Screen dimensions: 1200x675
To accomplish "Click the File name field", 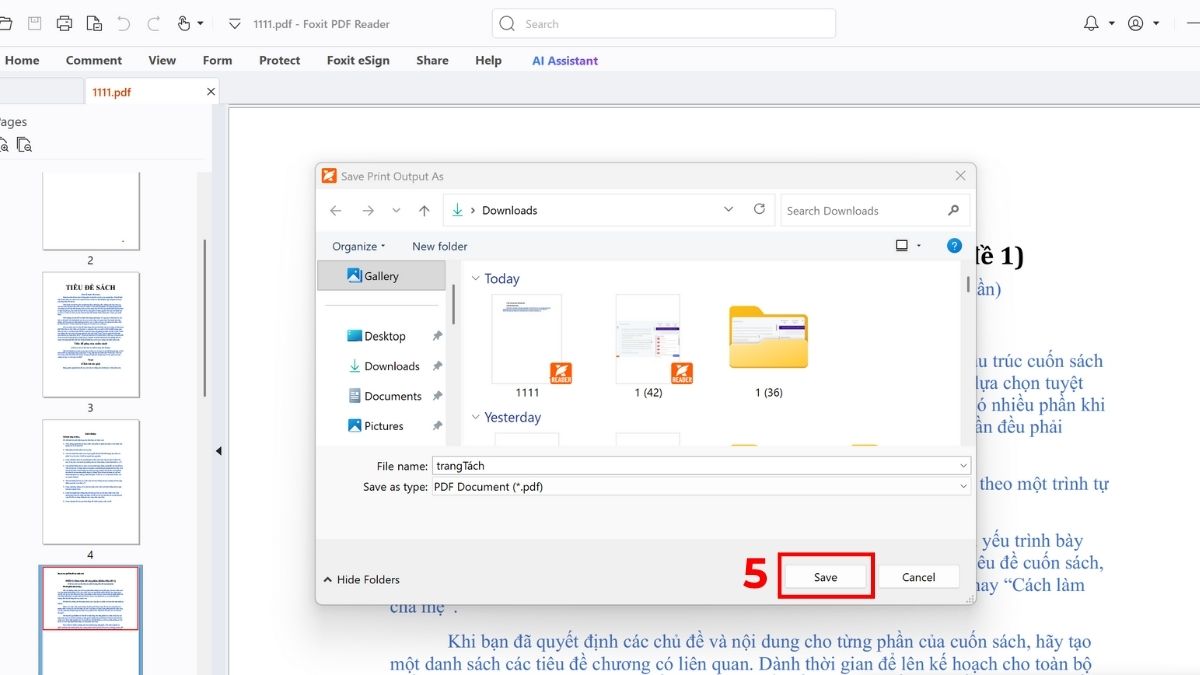I will 701,466.
